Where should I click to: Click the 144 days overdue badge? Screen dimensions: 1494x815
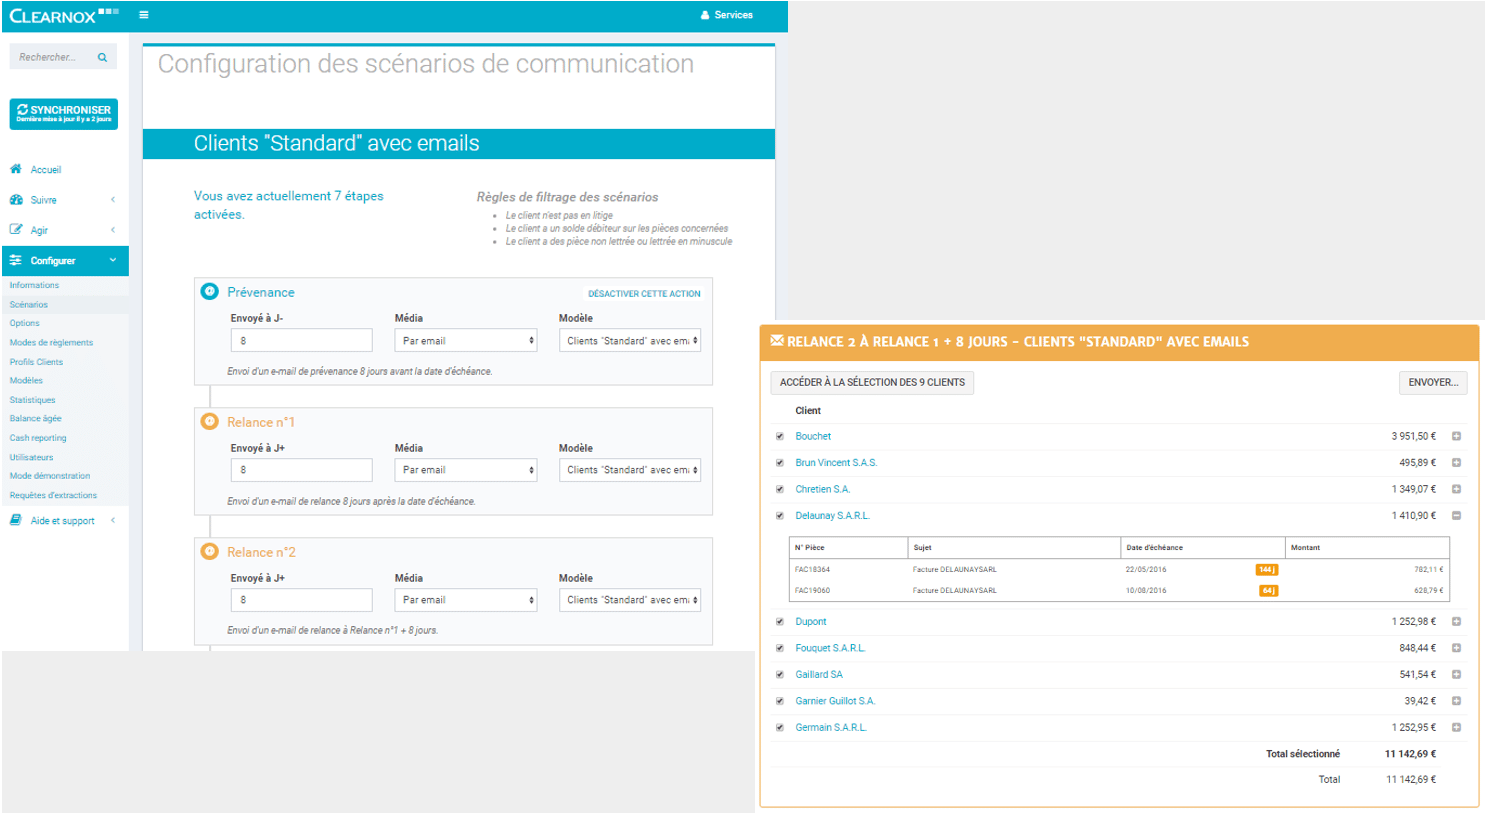1267,569
